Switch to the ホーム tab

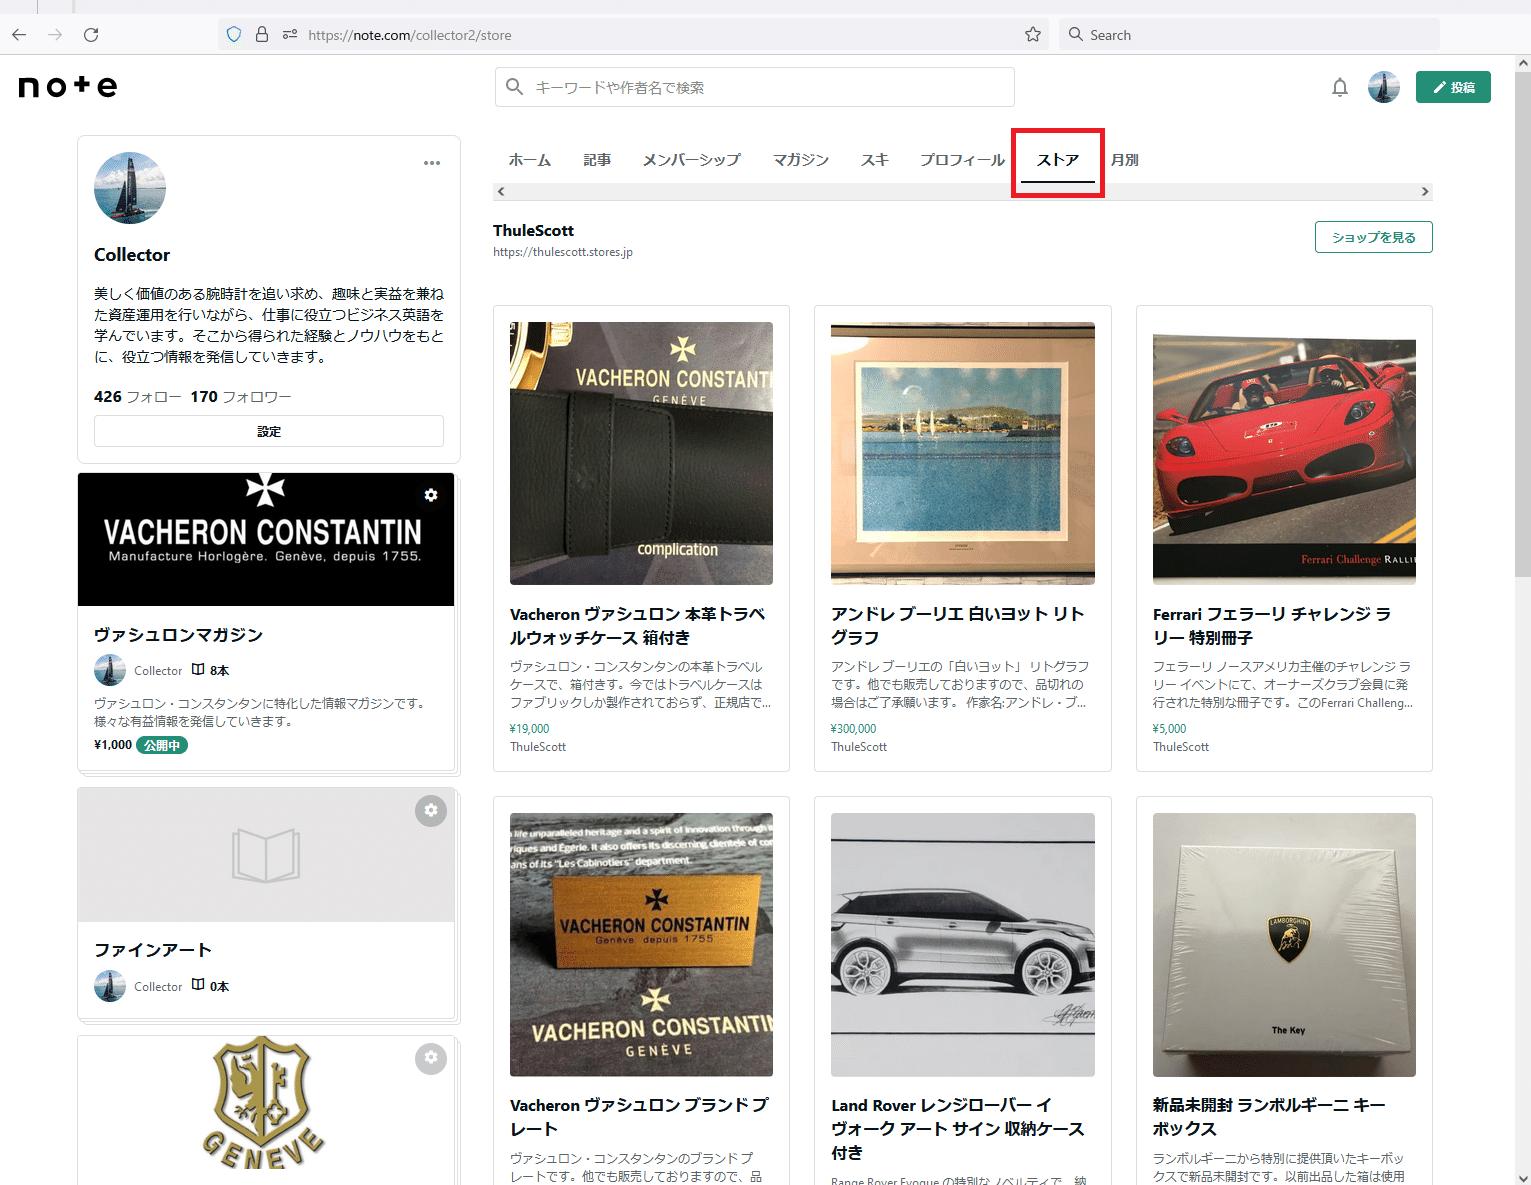point(529,160)
